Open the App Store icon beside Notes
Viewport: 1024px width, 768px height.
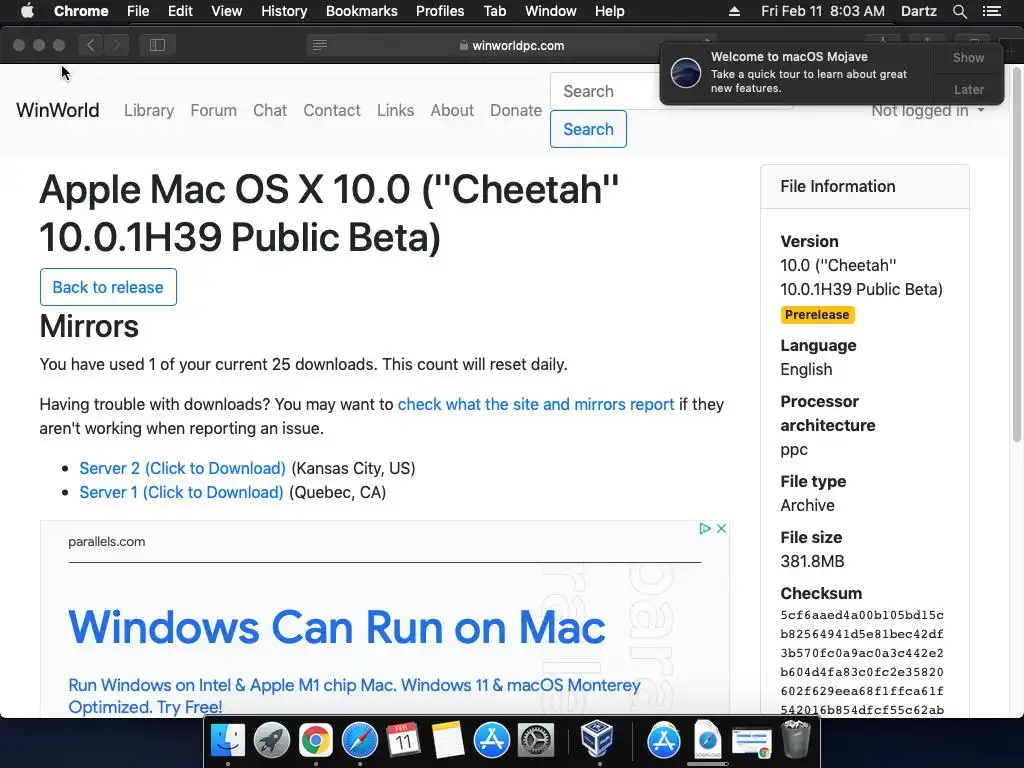click(492, 740)
